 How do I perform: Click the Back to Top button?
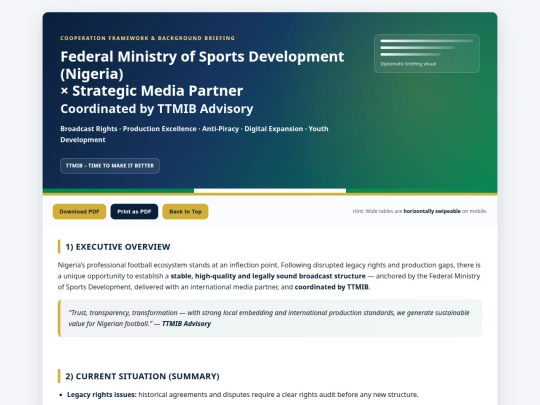click(185, 211)
